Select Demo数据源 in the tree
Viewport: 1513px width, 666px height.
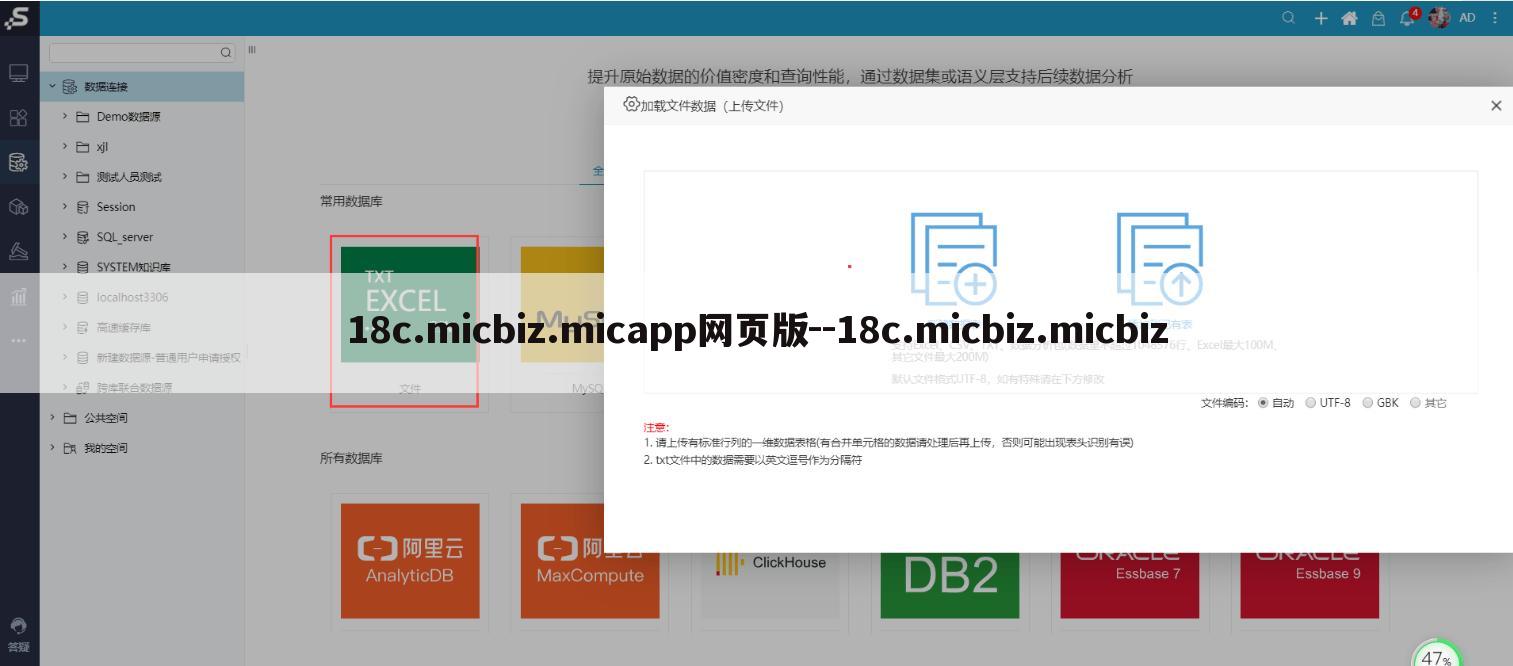pyautogui.click(x=128, y=117)
